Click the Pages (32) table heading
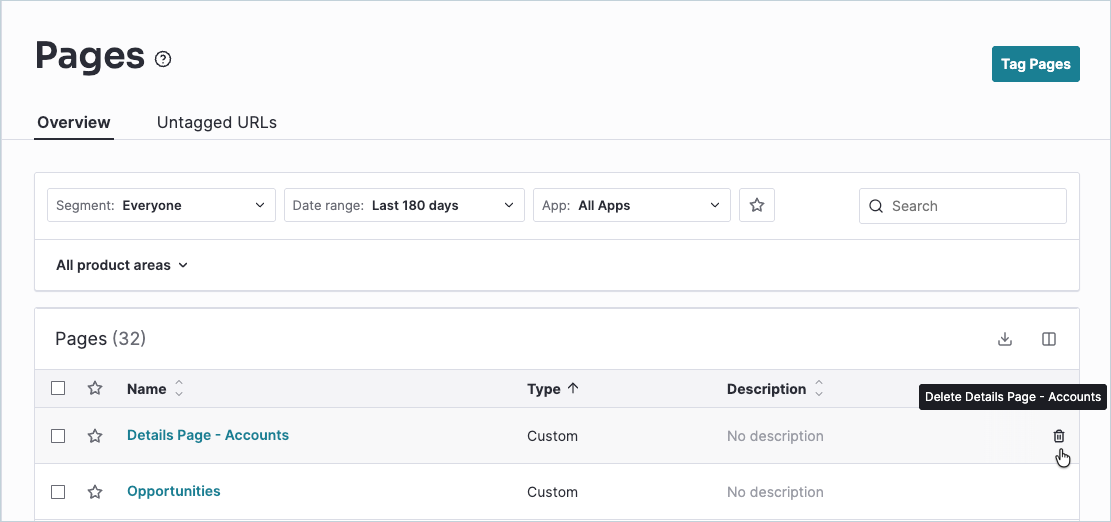1111x522 pixels. (101, 339)
